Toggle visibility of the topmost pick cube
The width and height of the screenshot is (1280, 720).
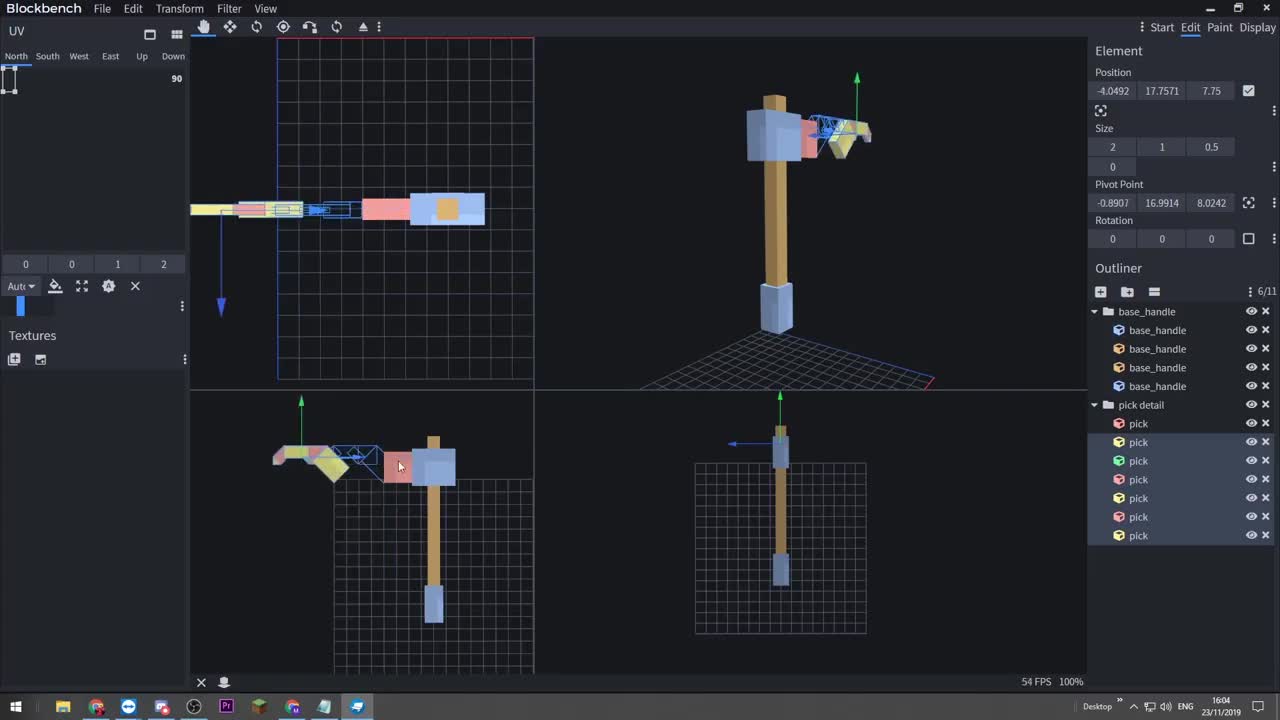[x=1251, y=424]
